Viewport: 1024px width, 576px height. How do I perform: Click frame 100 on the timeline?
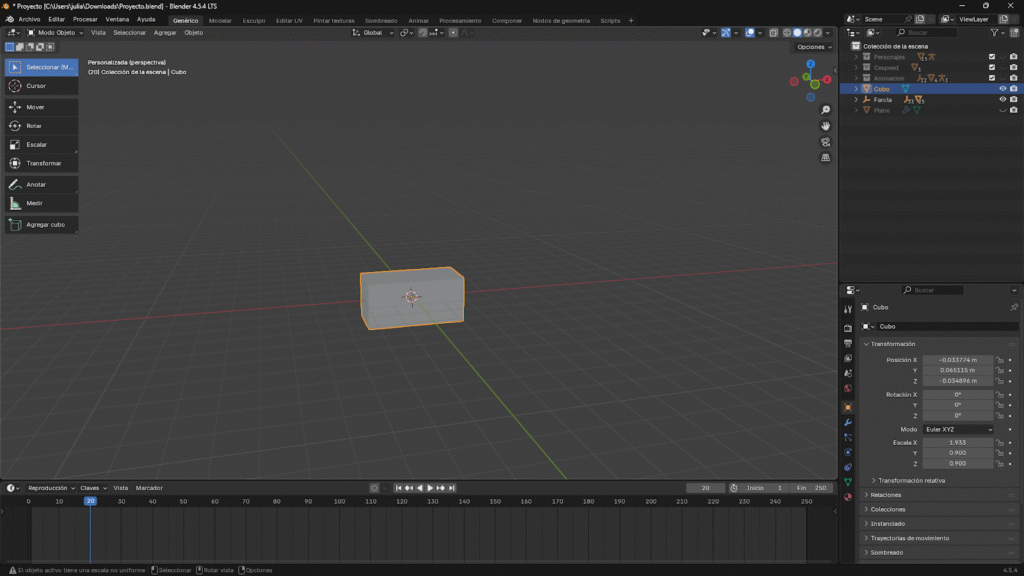339,501
